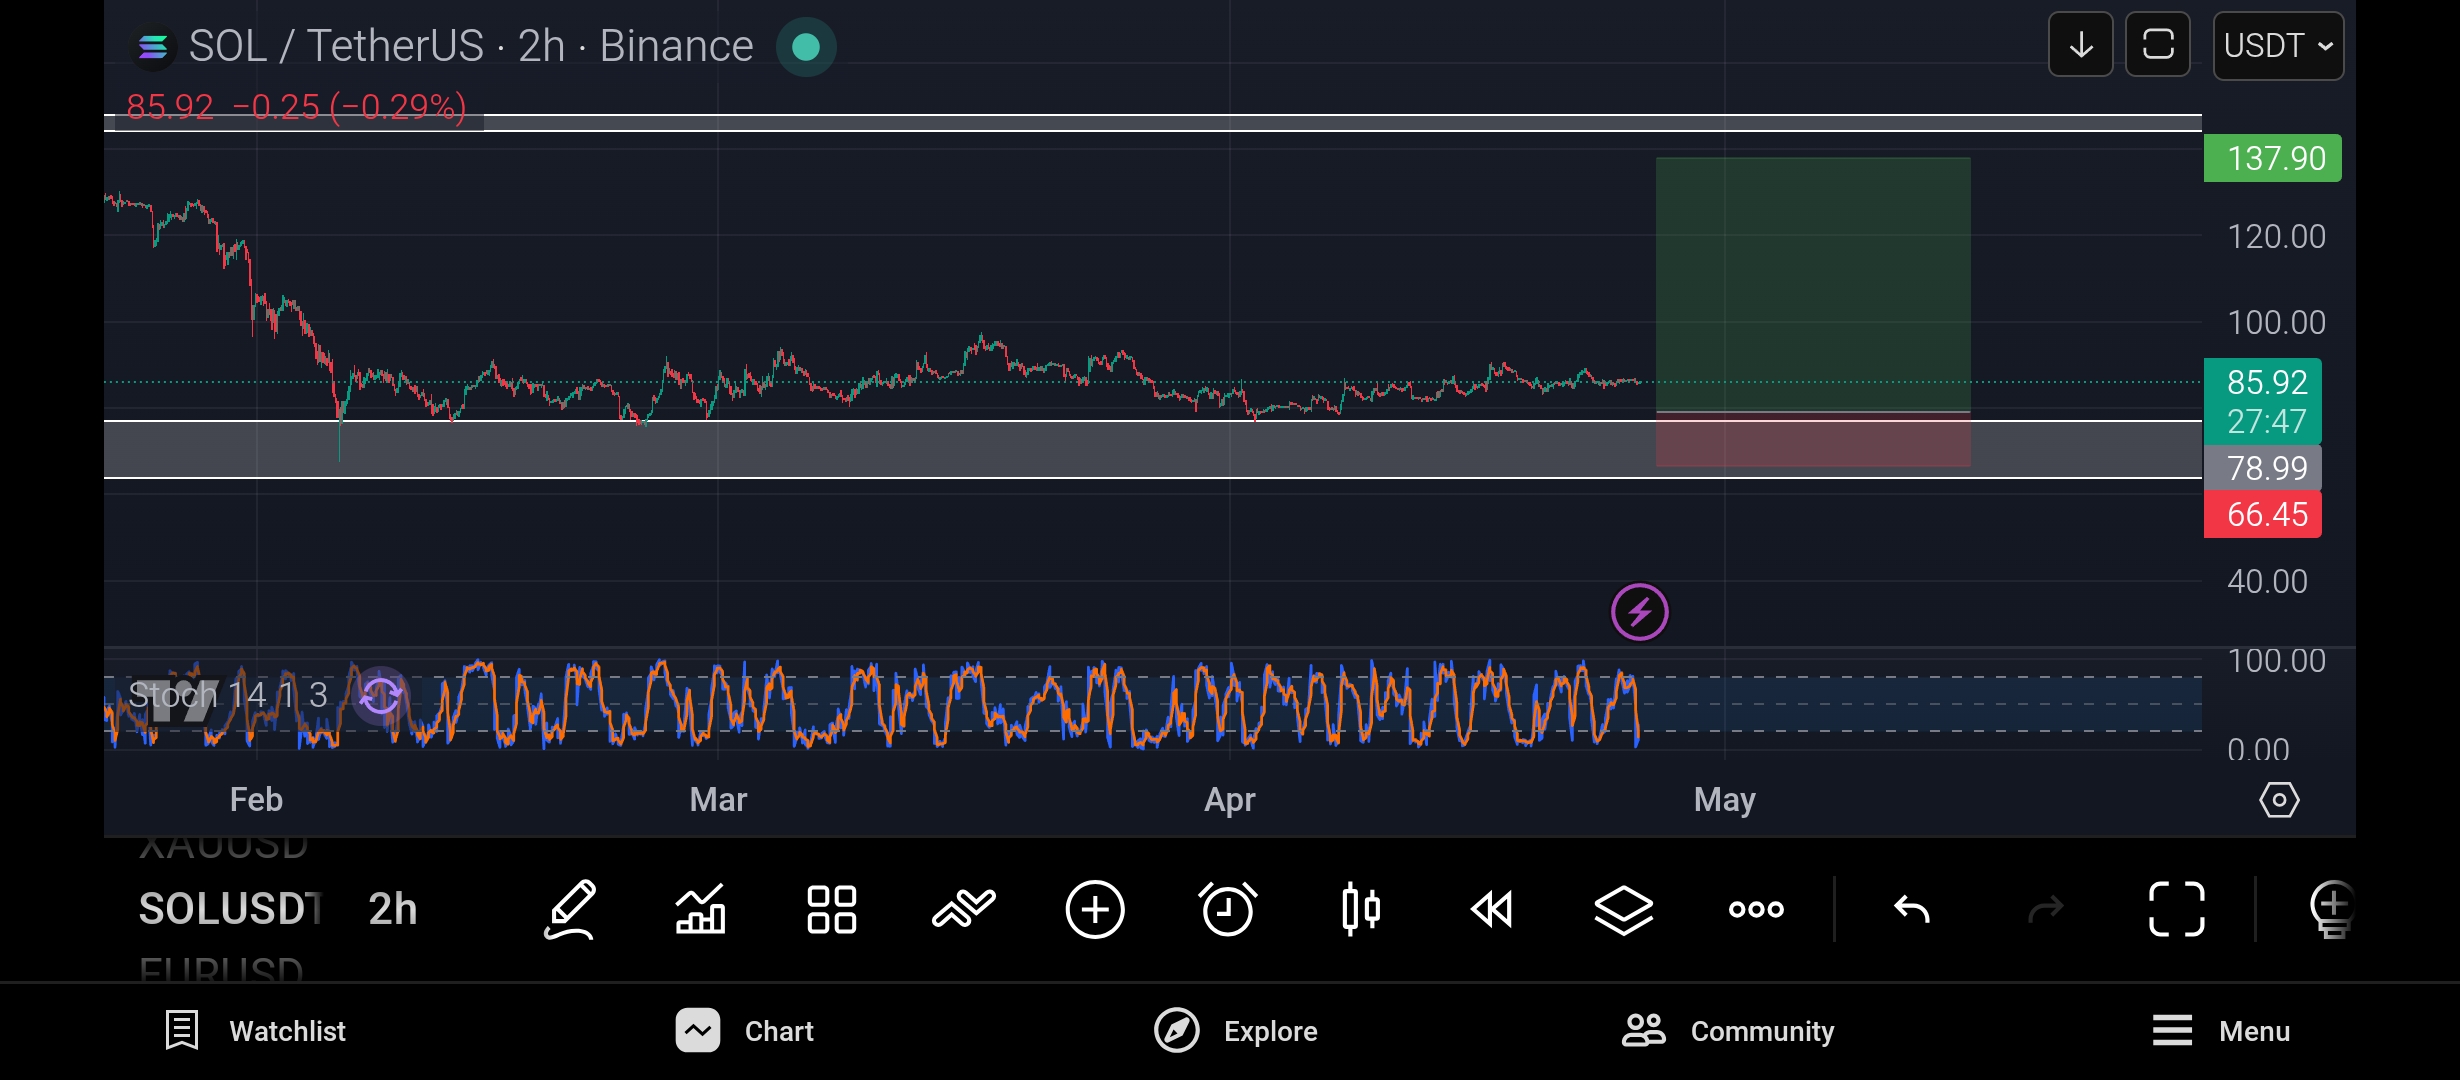The image size is (2460, 1080).
Task: Open chart settings hexagon icon near the time axis
Action: point(2279,800)
